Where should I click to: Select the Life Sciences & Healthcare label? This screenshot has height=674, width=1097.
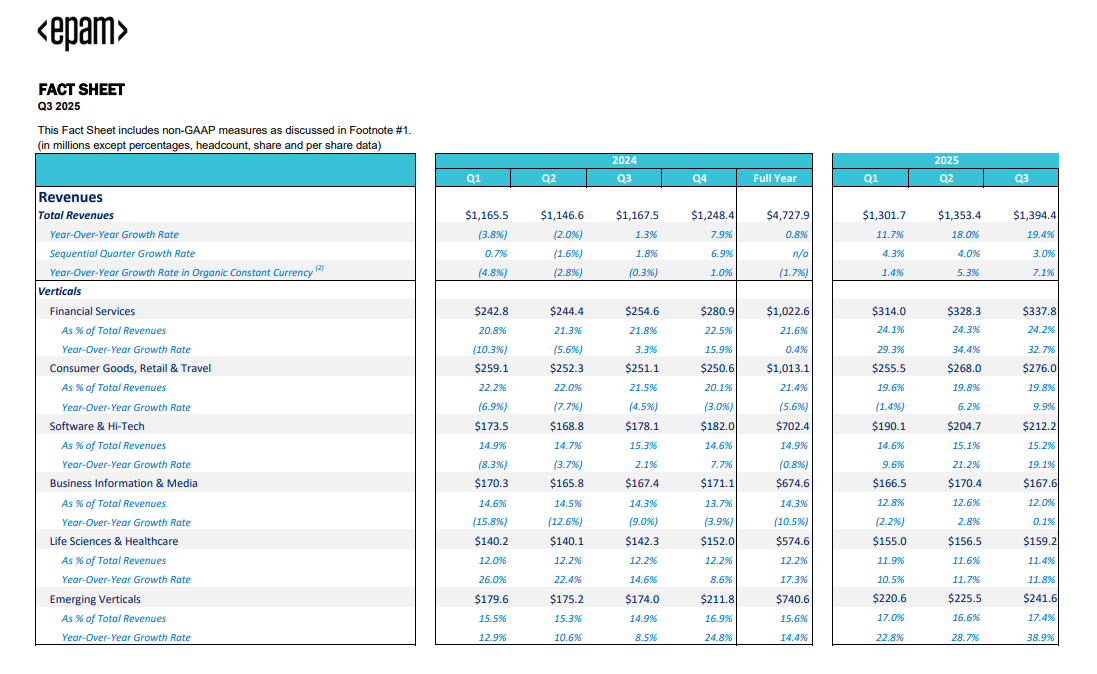pos(114,542)
